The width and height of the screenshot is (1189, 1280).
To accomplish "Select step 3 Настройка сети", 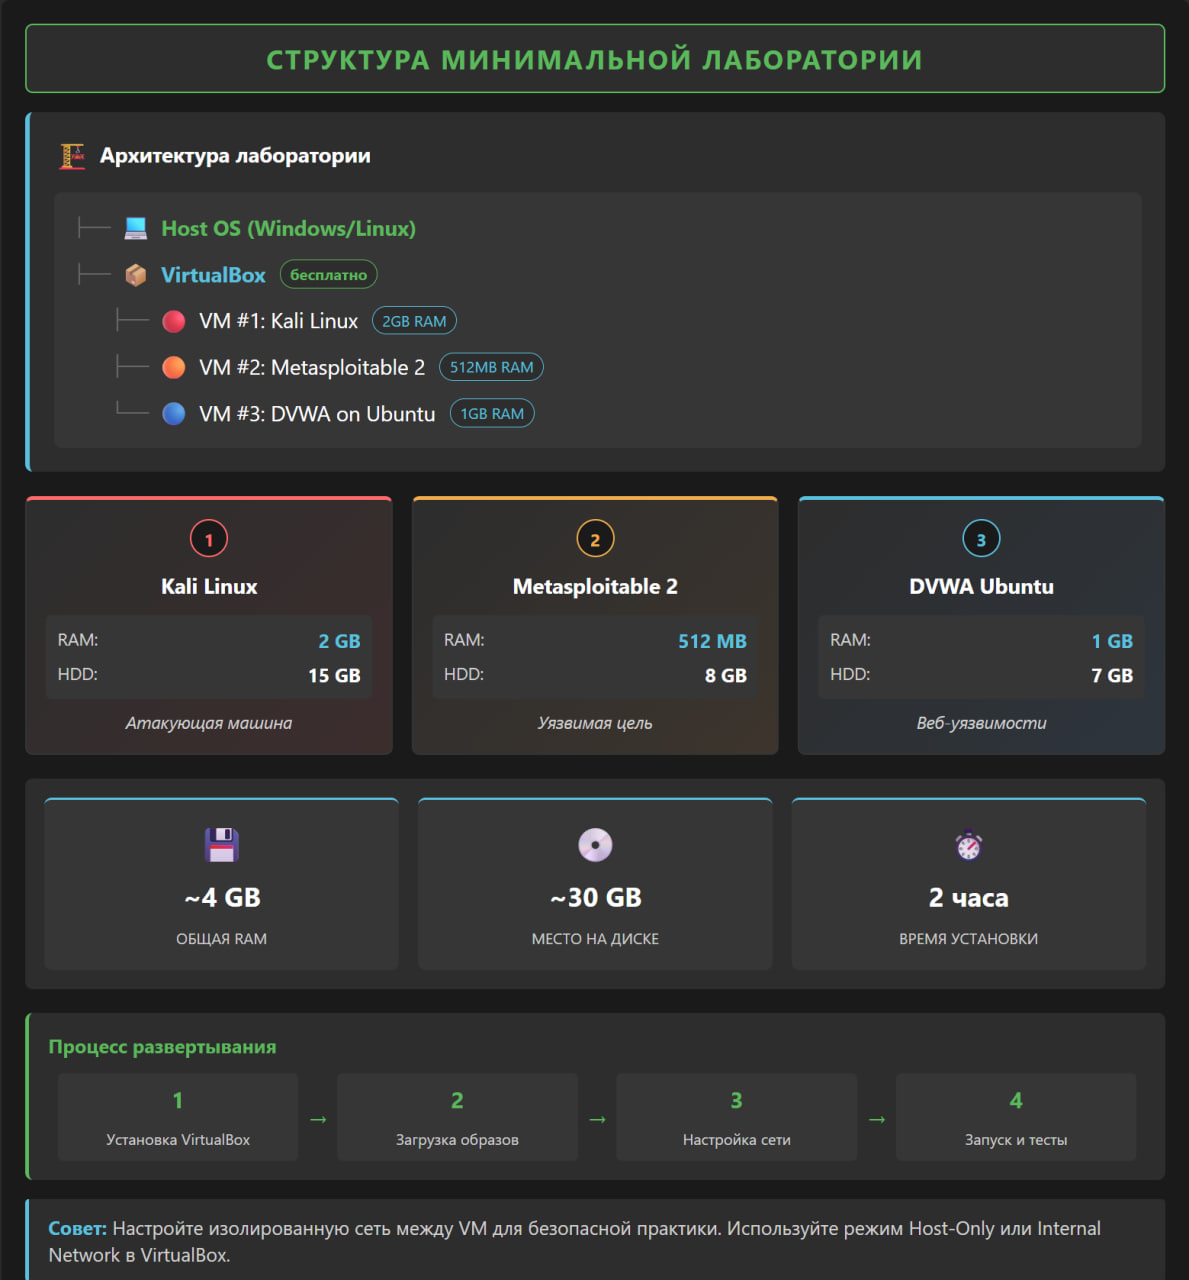I will 736,1117.
